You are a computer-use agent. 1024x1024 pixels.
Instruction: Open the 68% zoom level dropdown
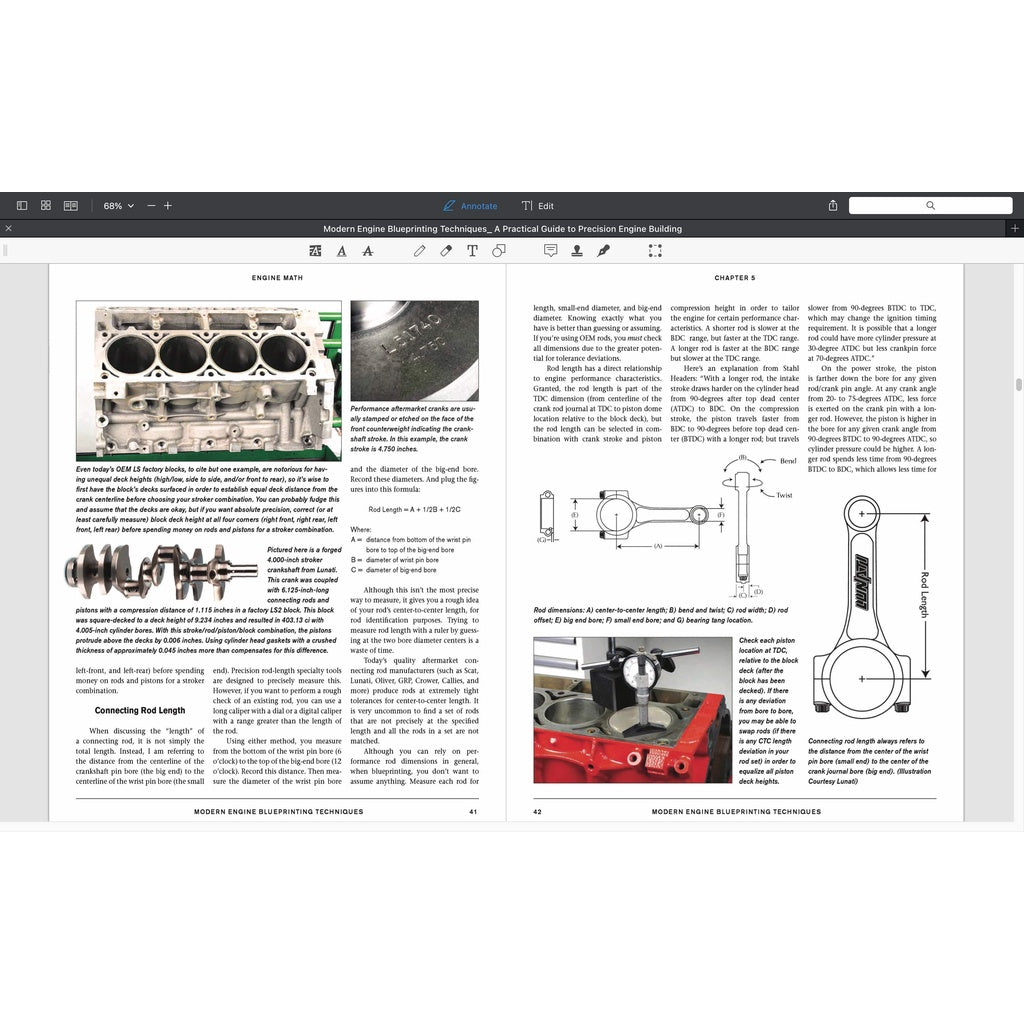point(117,205)
